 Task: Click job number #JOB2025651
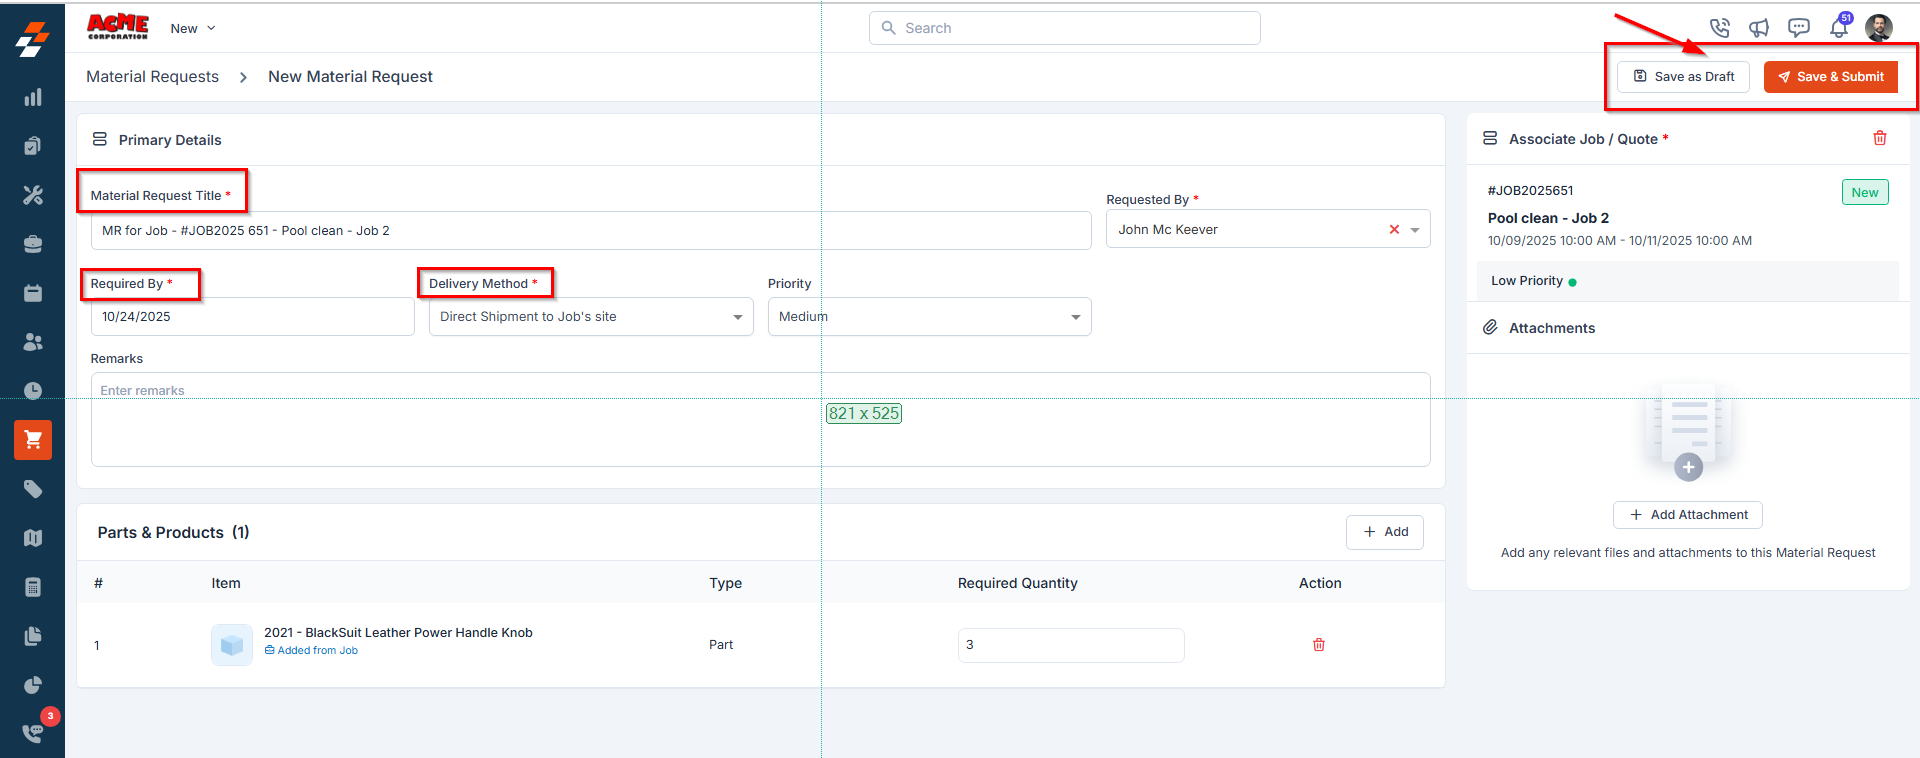(x=1530, y=191)
